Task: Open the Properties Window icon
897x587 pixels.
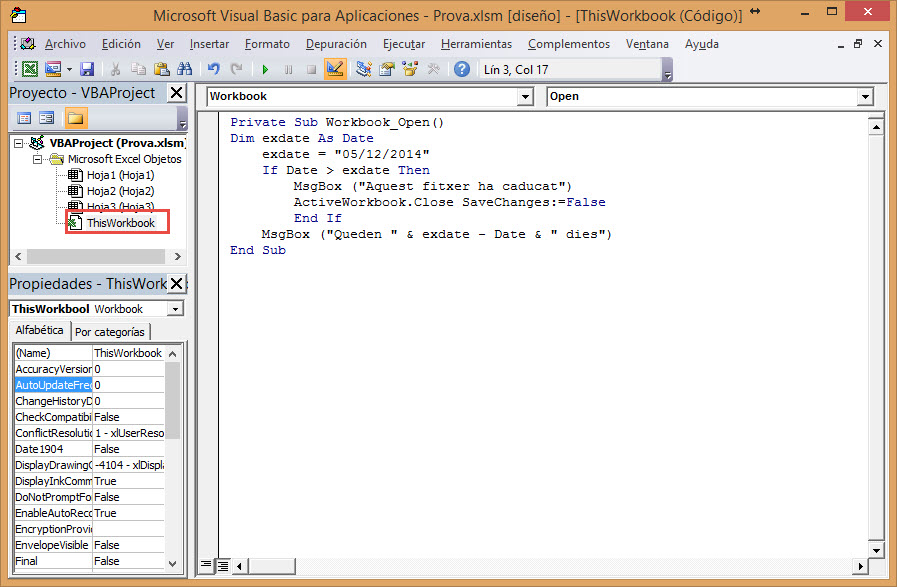Action: click(387, 69)
